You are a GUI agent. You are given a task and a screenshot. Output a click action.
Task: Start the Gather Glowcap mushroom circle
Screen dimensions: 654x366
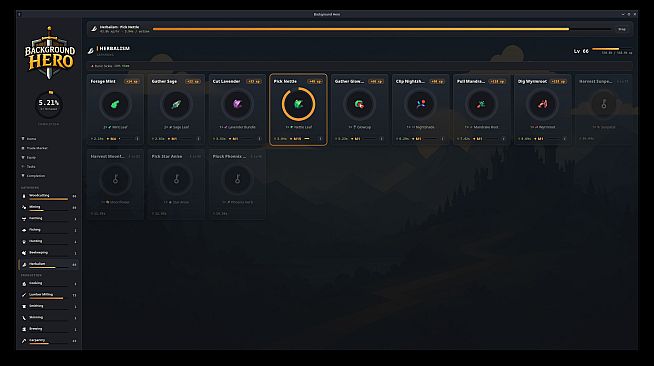tap(360, 104)
